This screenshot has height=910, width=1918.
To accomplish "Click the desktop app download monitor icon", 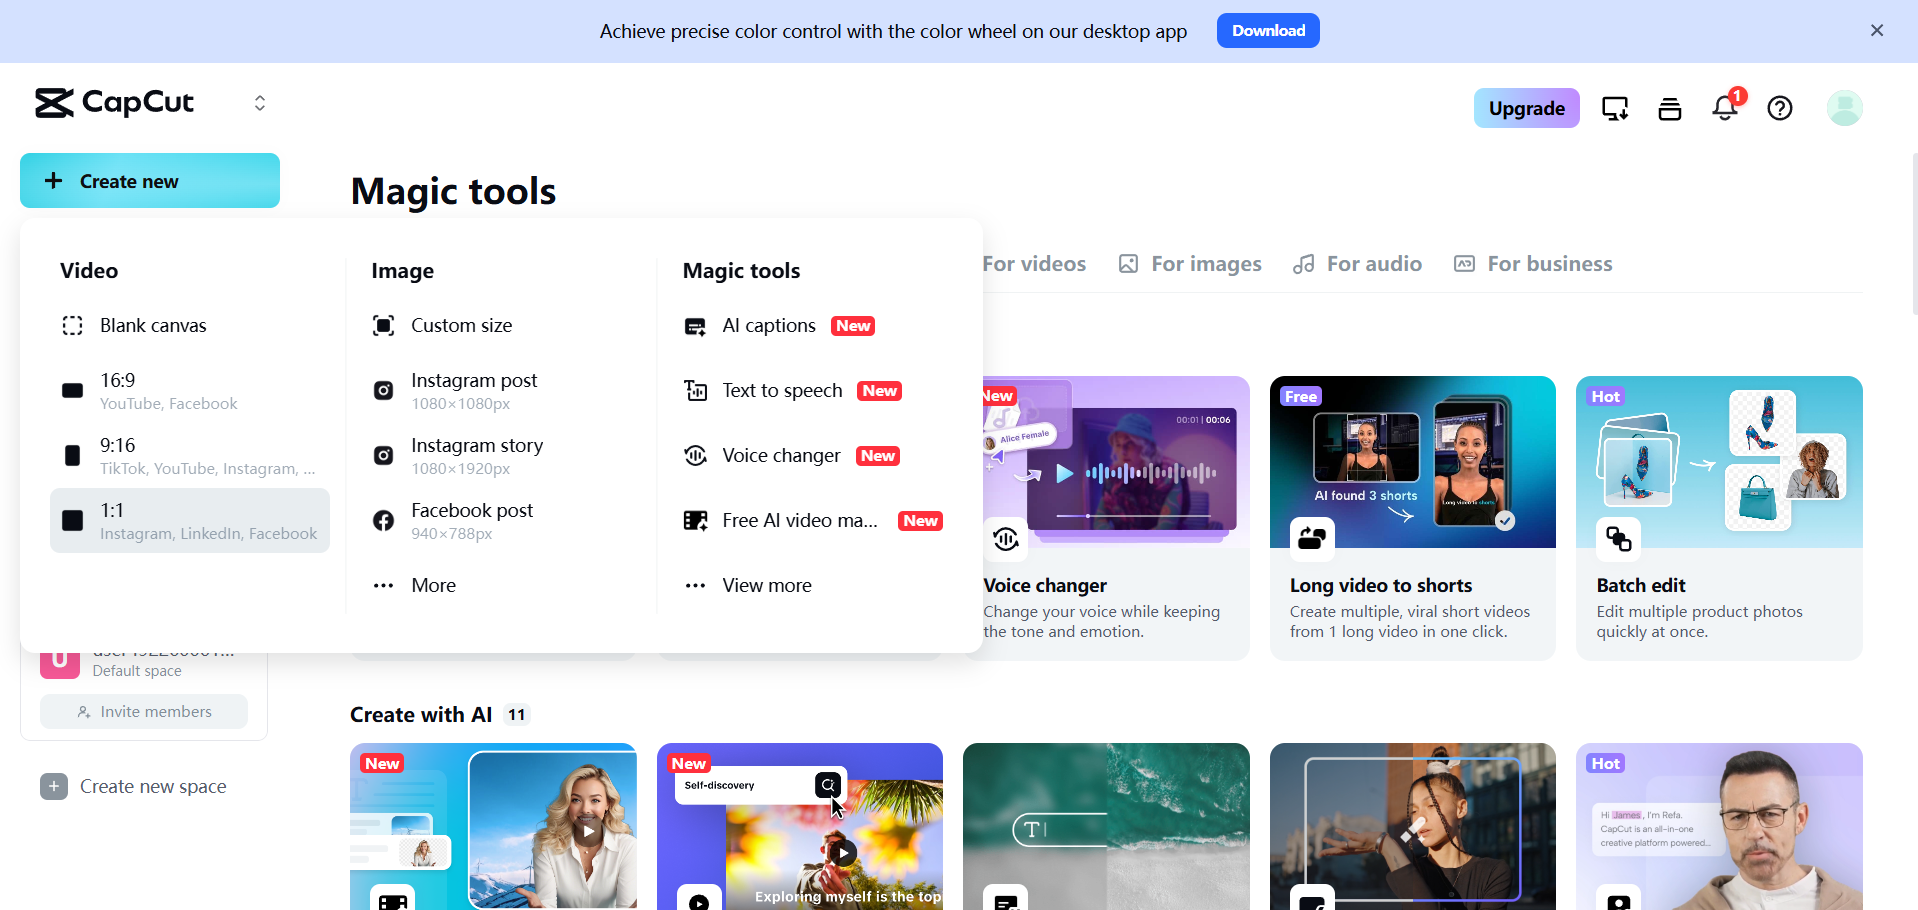I will point(1615,108).
